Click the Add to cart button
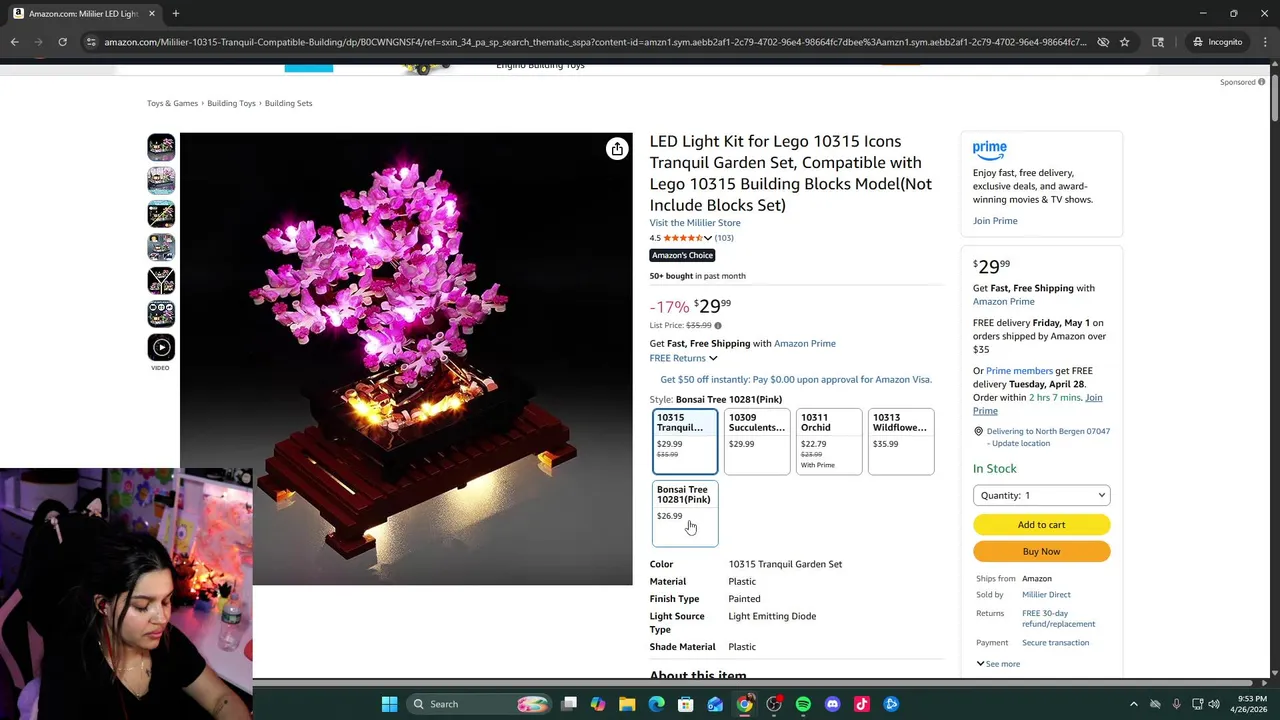The image size is (1280, 720). [1041, 524]
